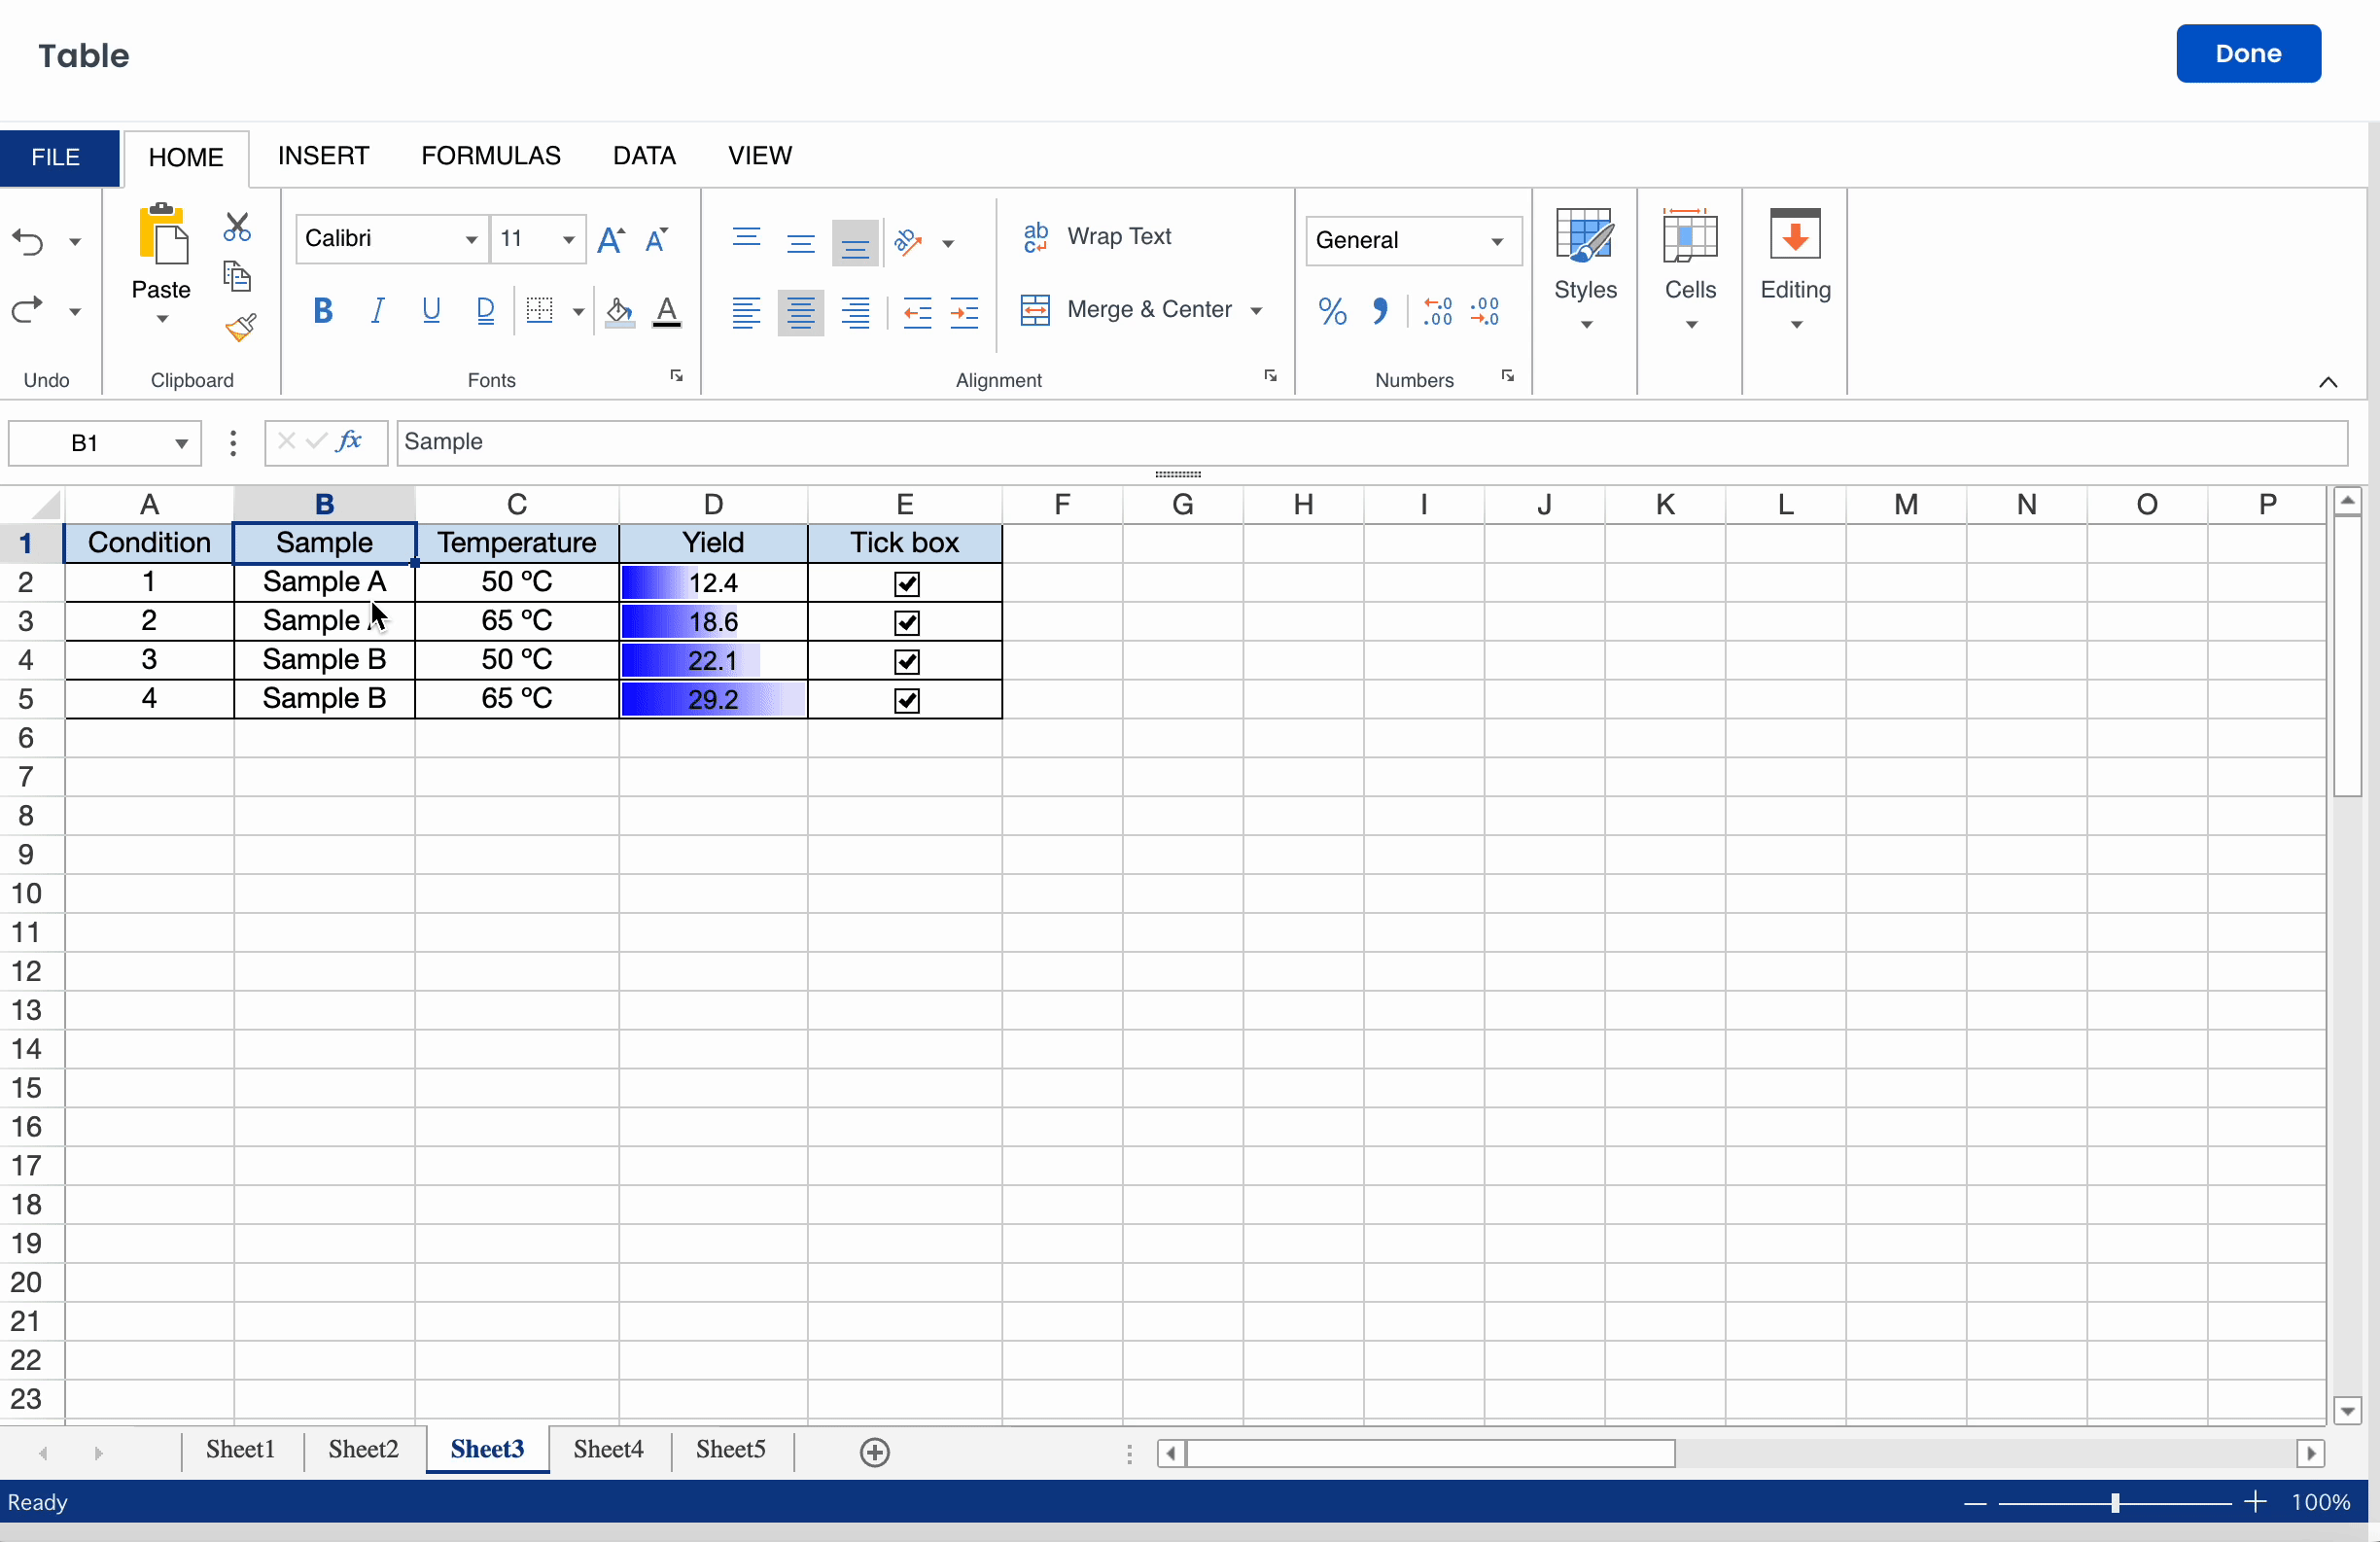The image size is (2380, 1542).
Task: Align text right
Action: (855, 313)
